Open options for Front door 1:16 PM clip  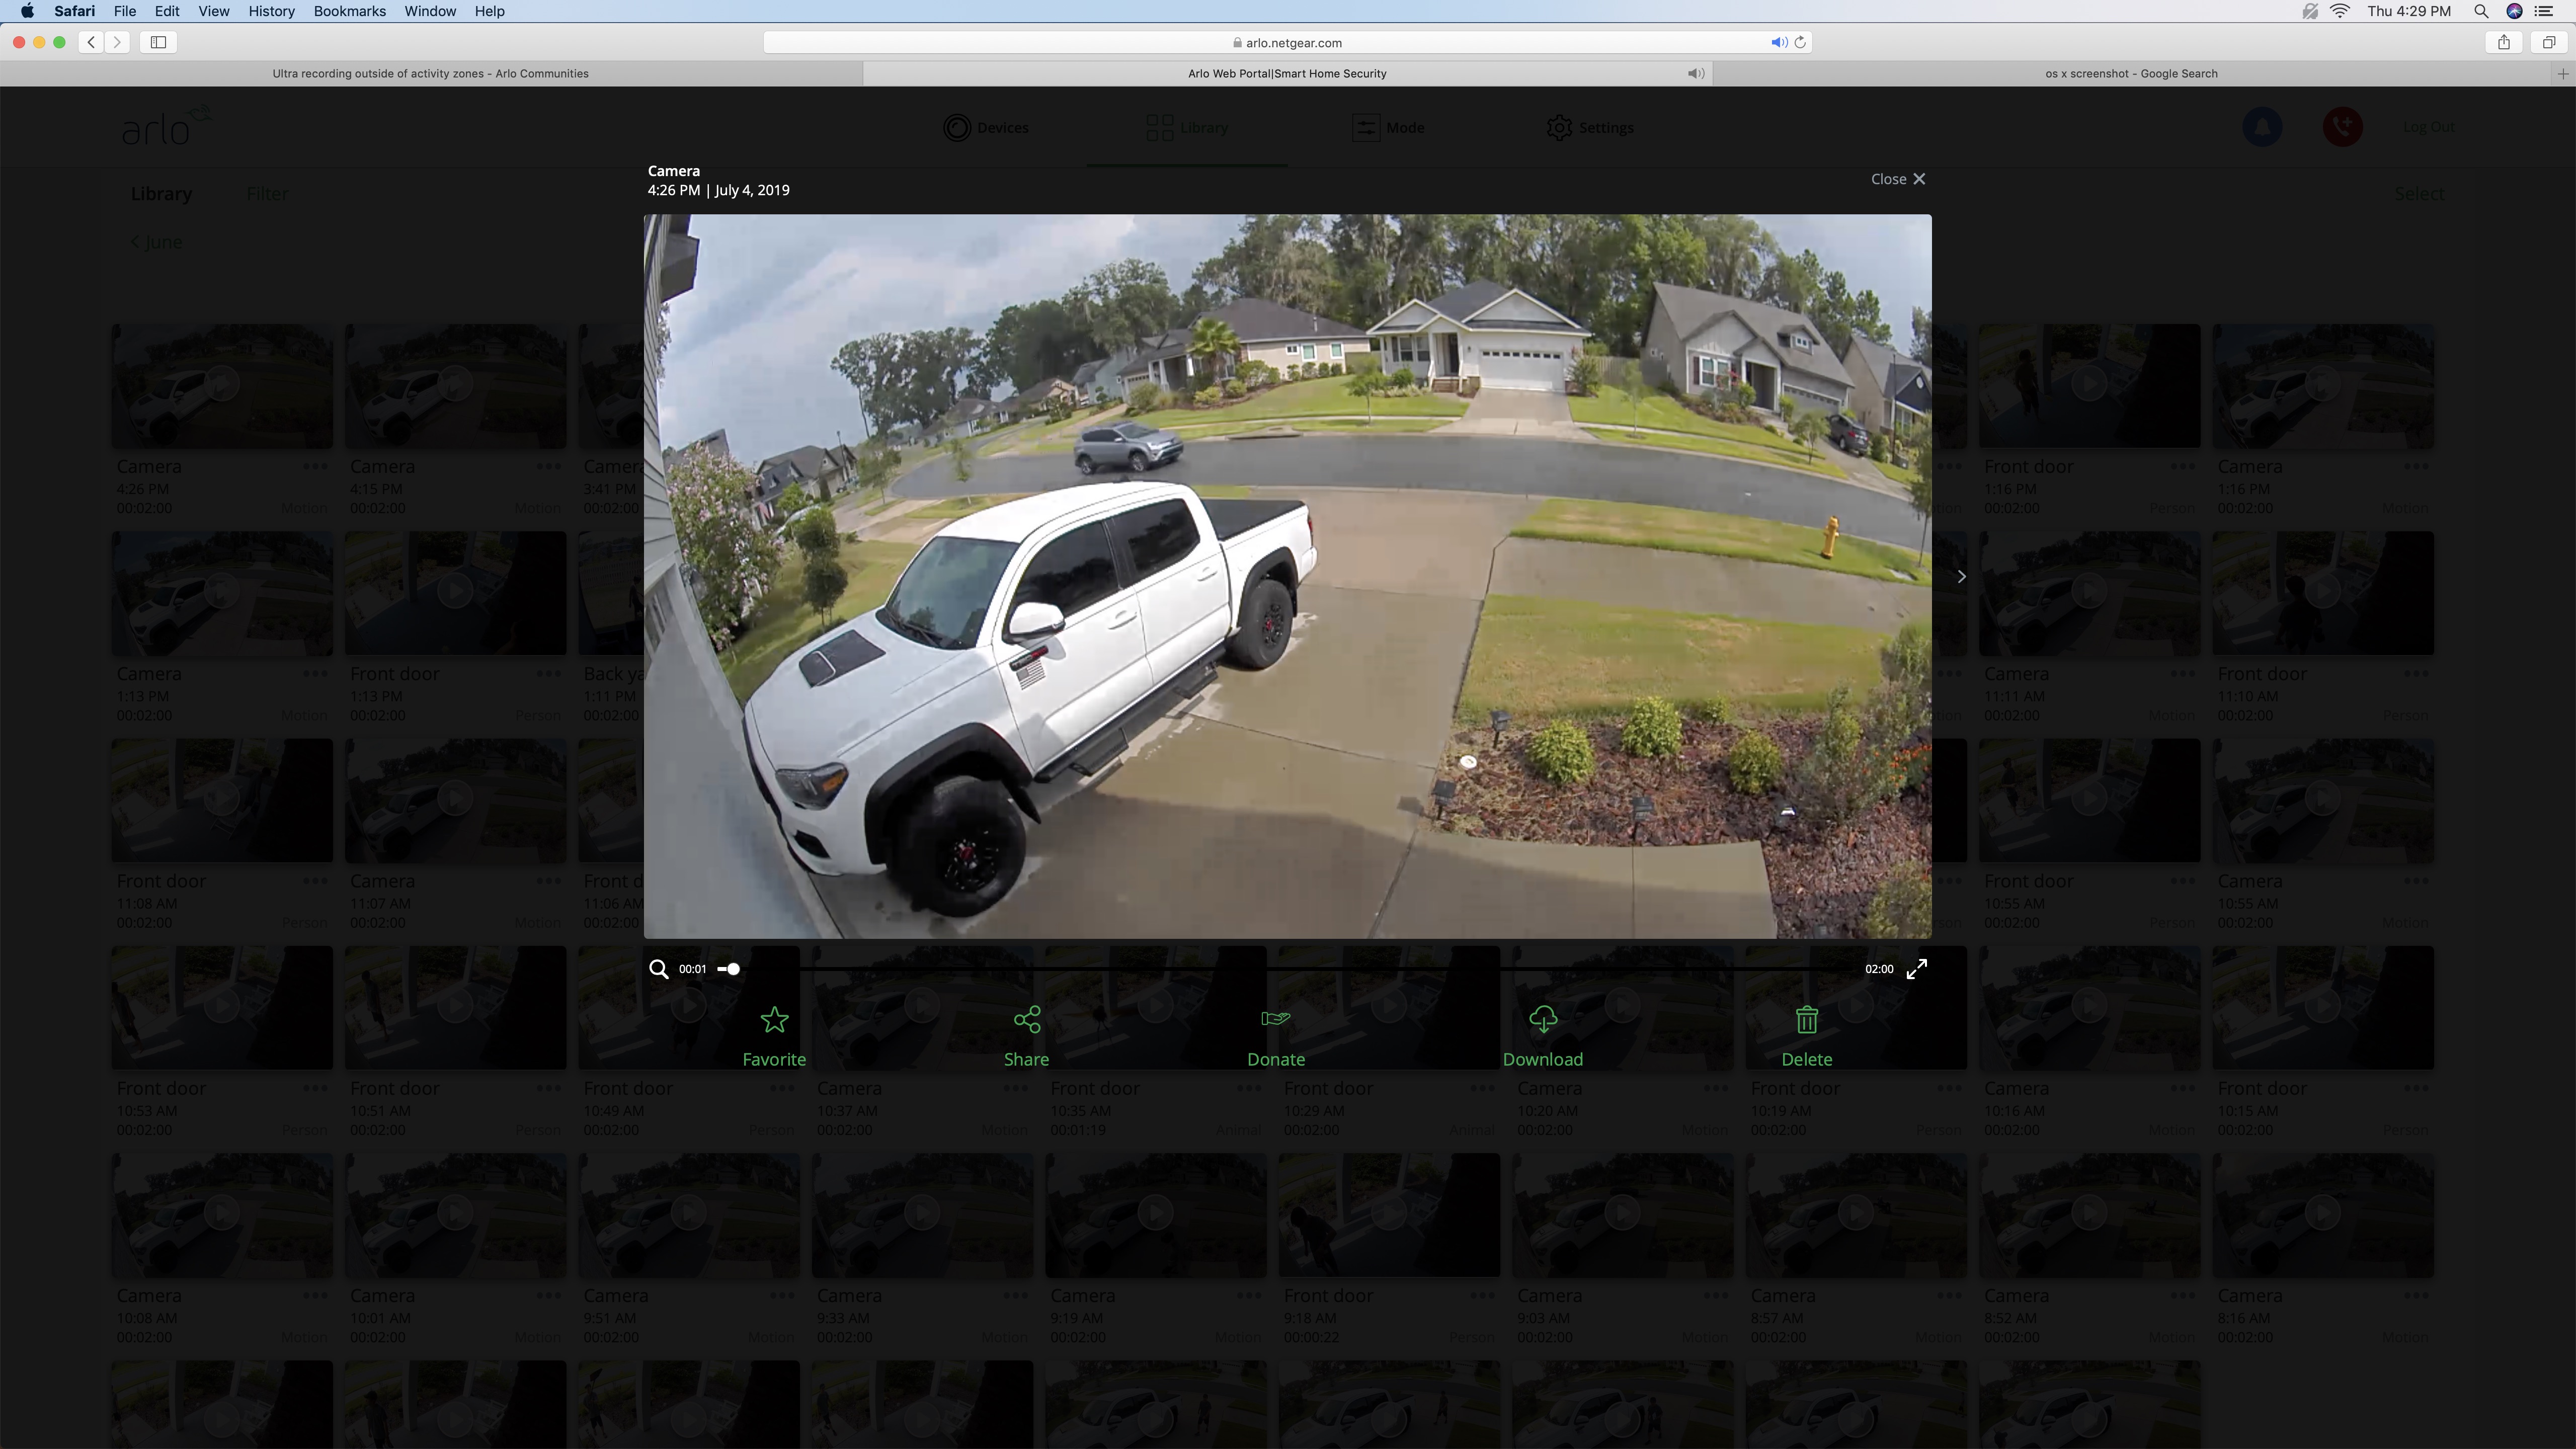2182,466
